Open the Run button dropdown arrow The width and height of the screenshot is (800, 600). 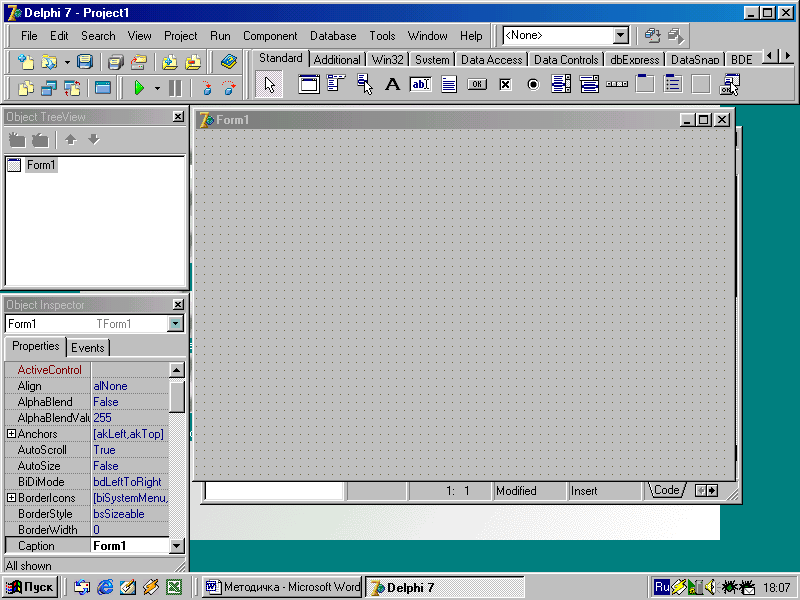coord(157,89)
